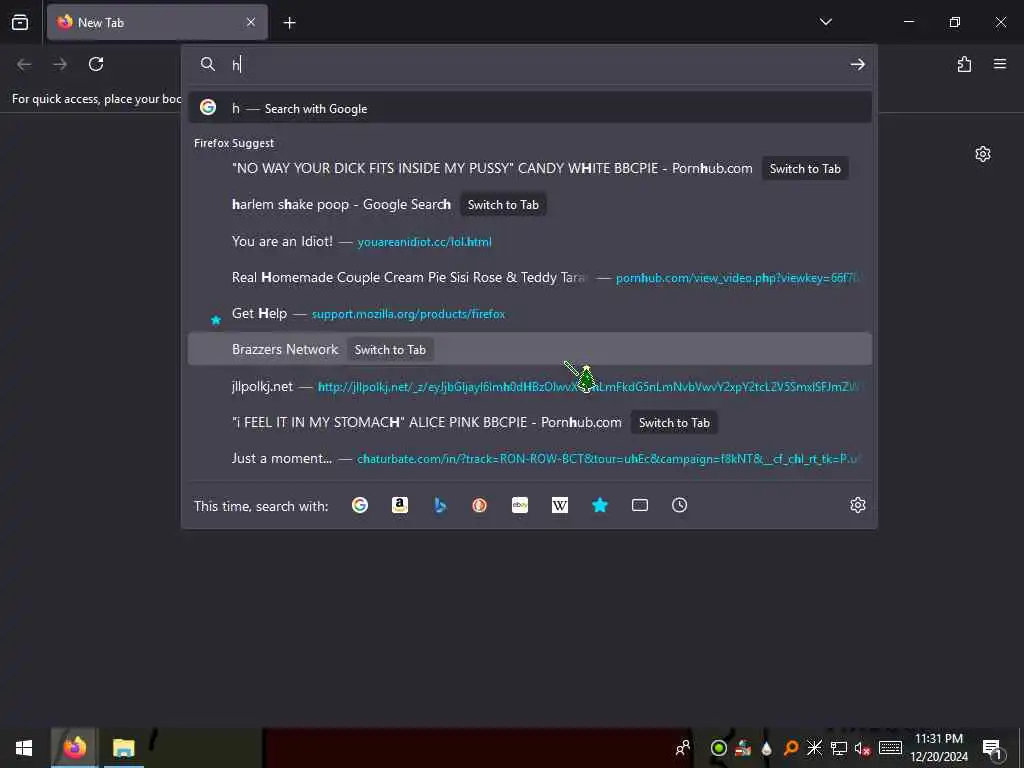
Task: Search this time with Amazon
Action: (400, 505)
